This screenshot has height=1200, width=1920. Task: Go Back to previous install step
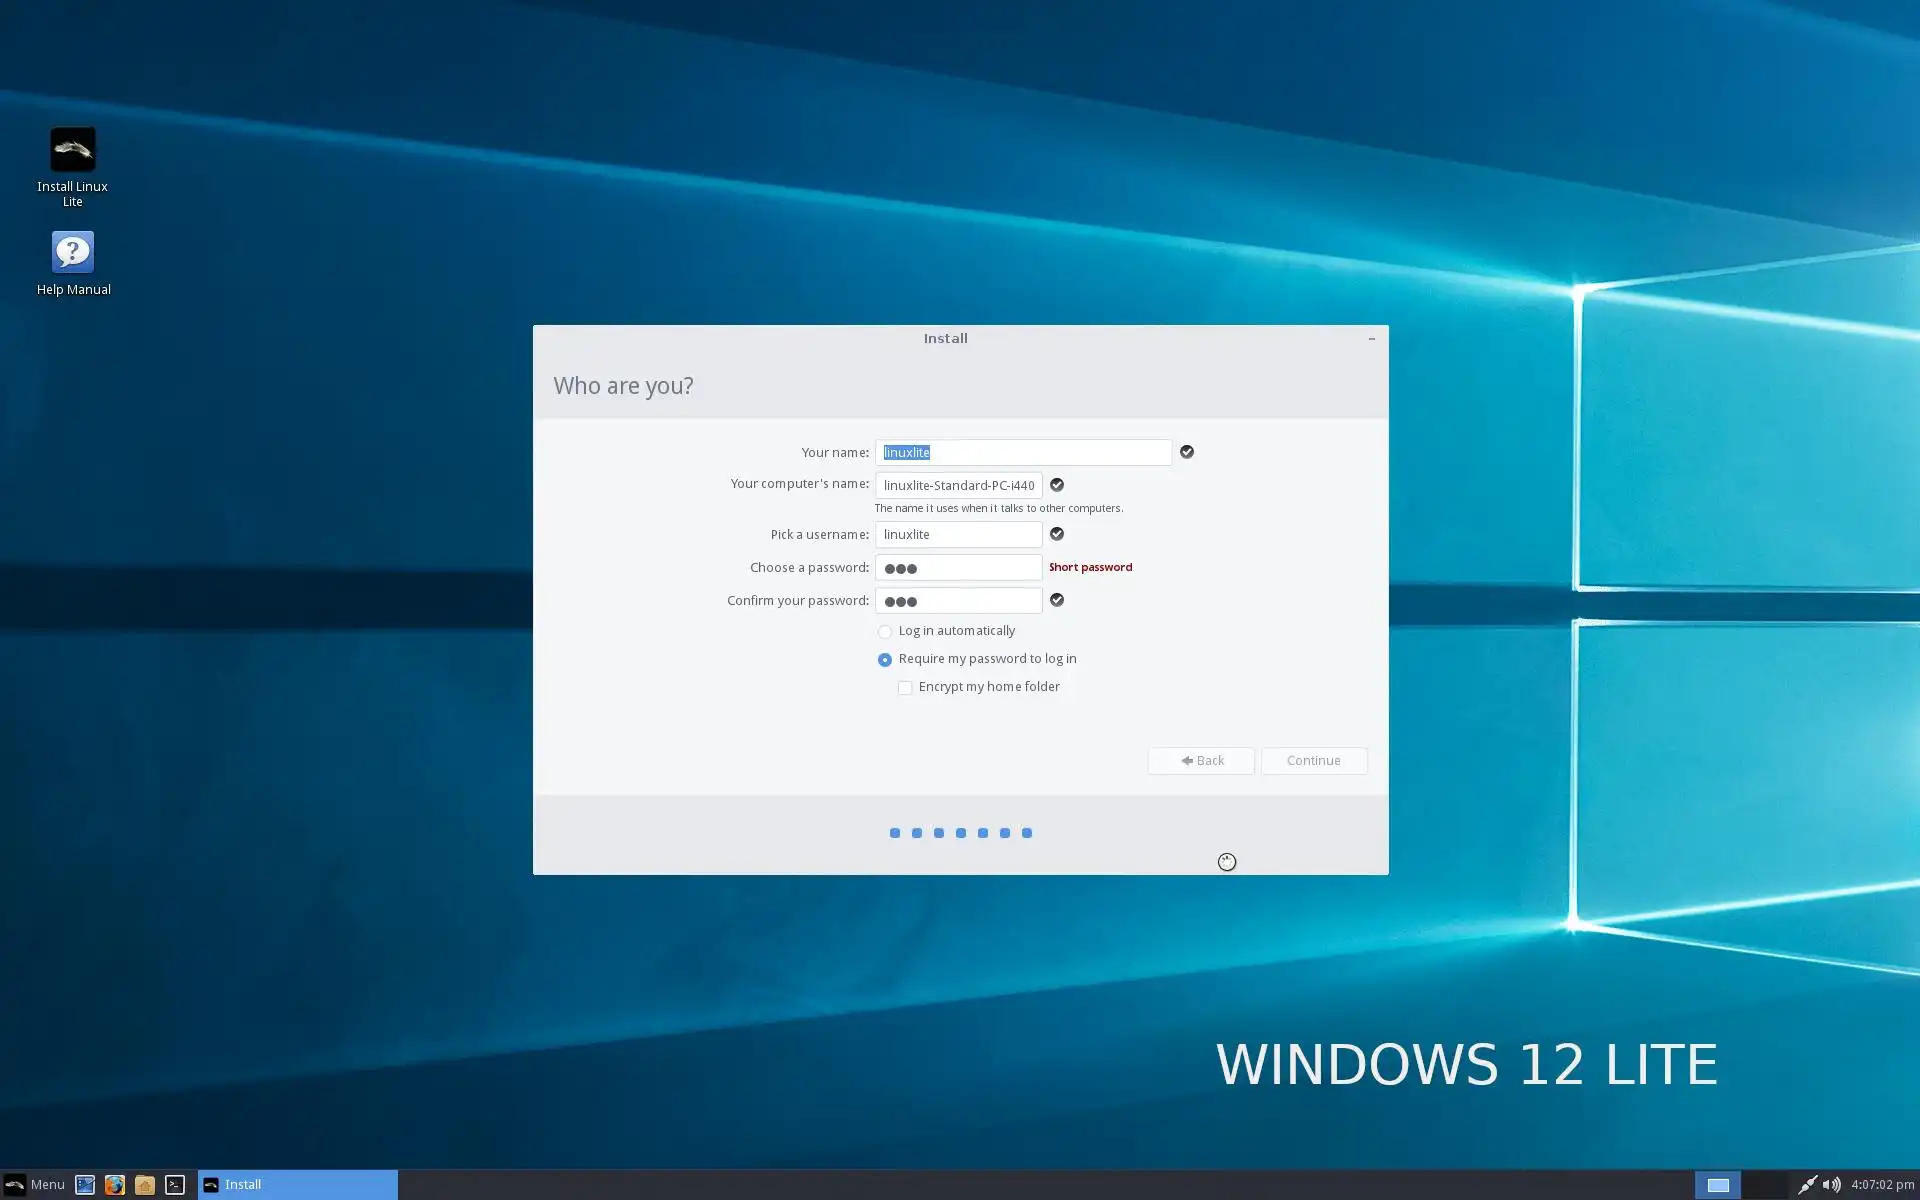(x=1200, y=761)
